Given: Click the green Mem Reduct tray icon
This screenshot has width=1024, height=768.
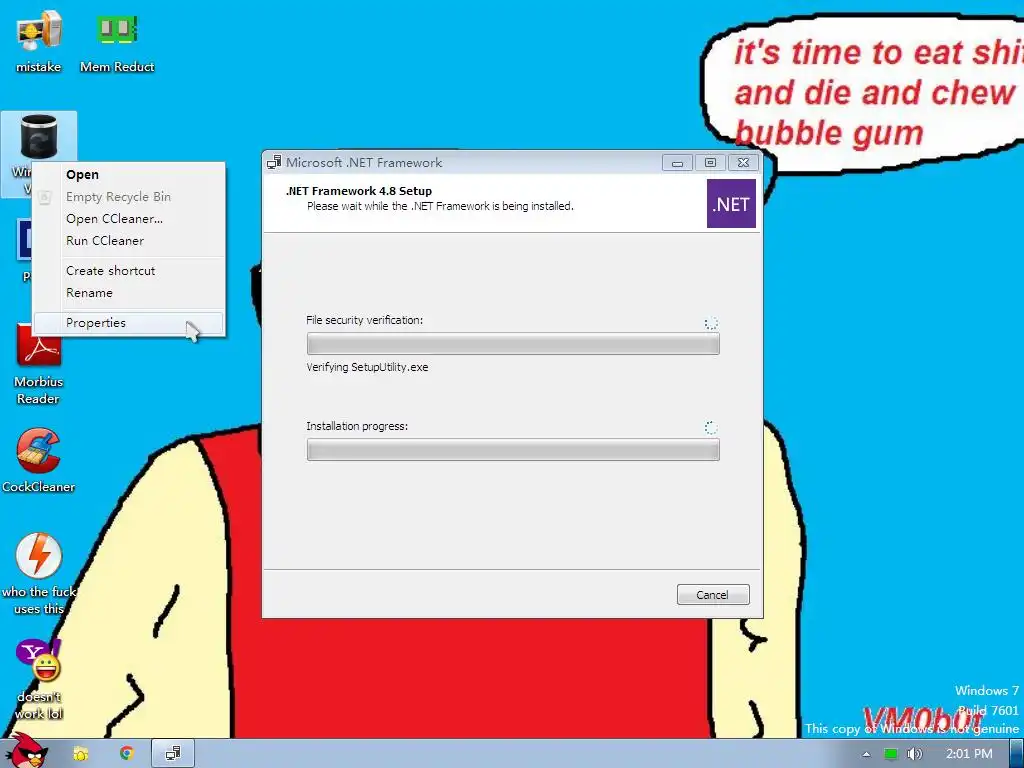Looking at the screenshot, I should (x=891, y=754).
